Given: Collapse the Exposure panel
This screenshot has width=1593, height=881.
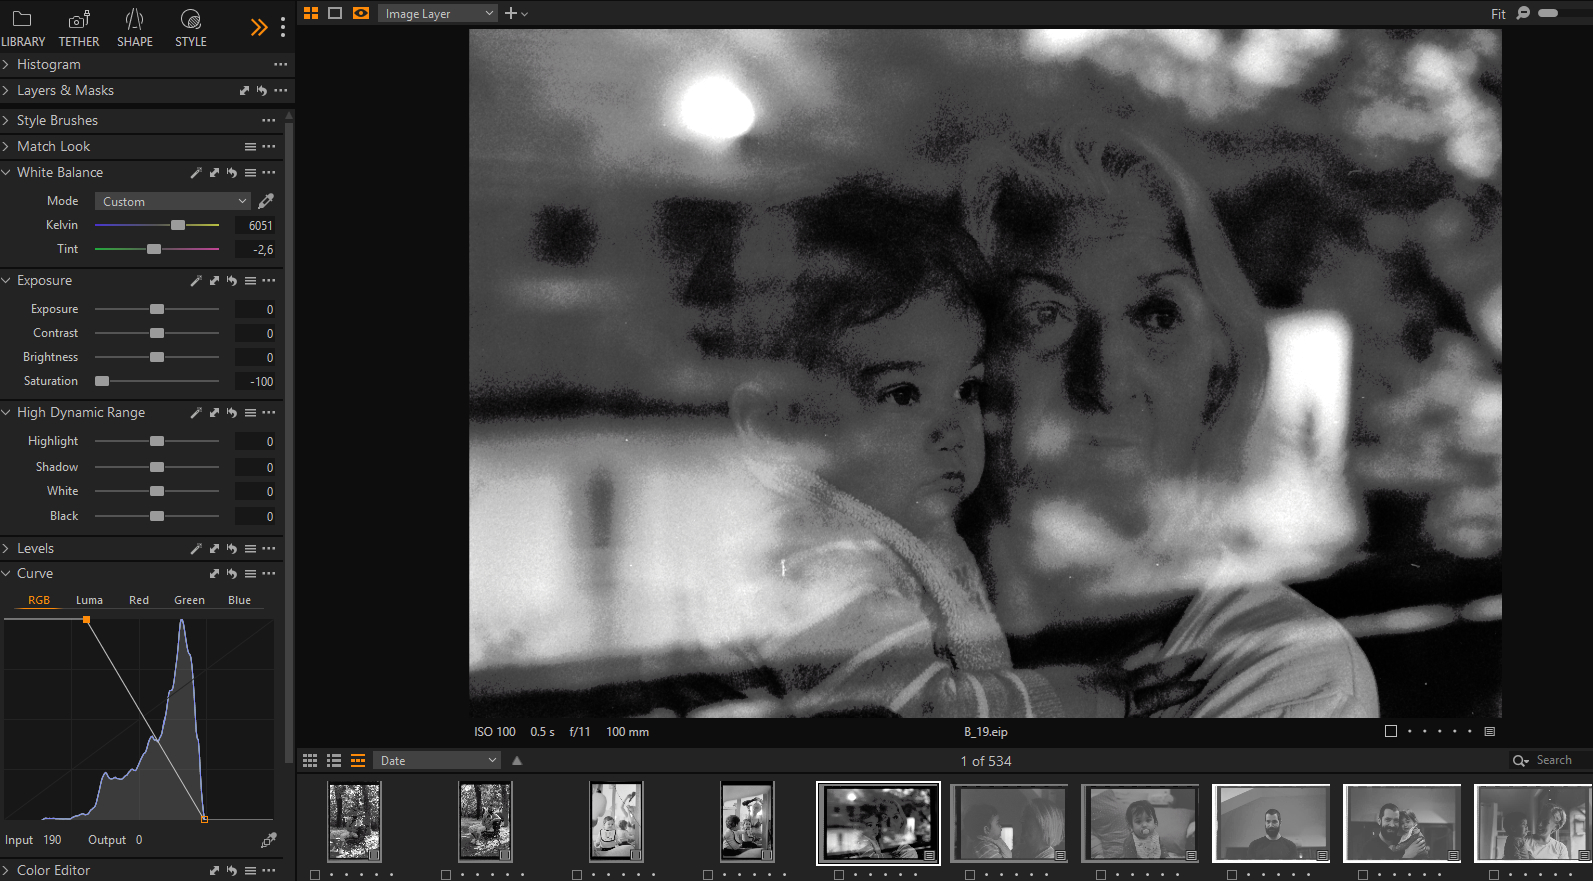Looking at the screenshot, I should pos(6,280).
